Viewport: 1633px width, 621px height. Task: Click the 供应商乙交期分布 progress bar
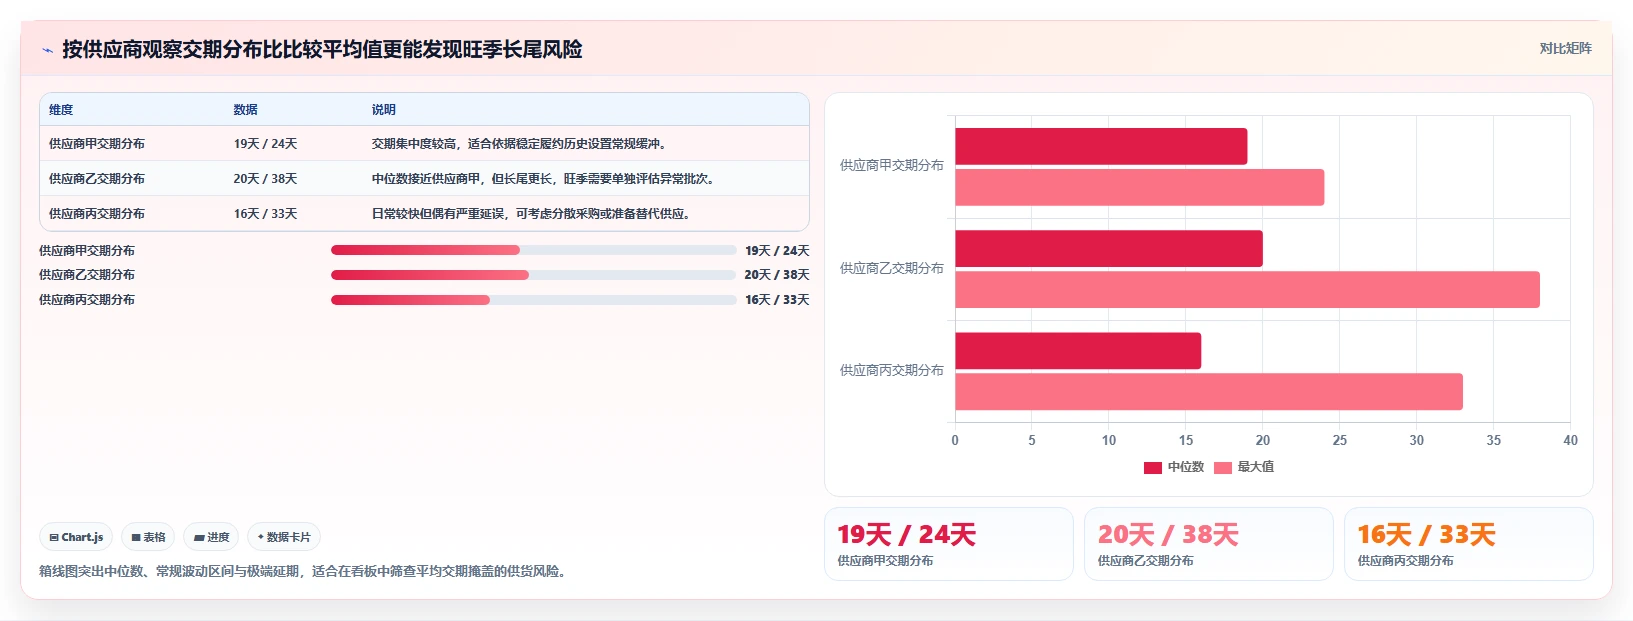click(x=534, y=275)
